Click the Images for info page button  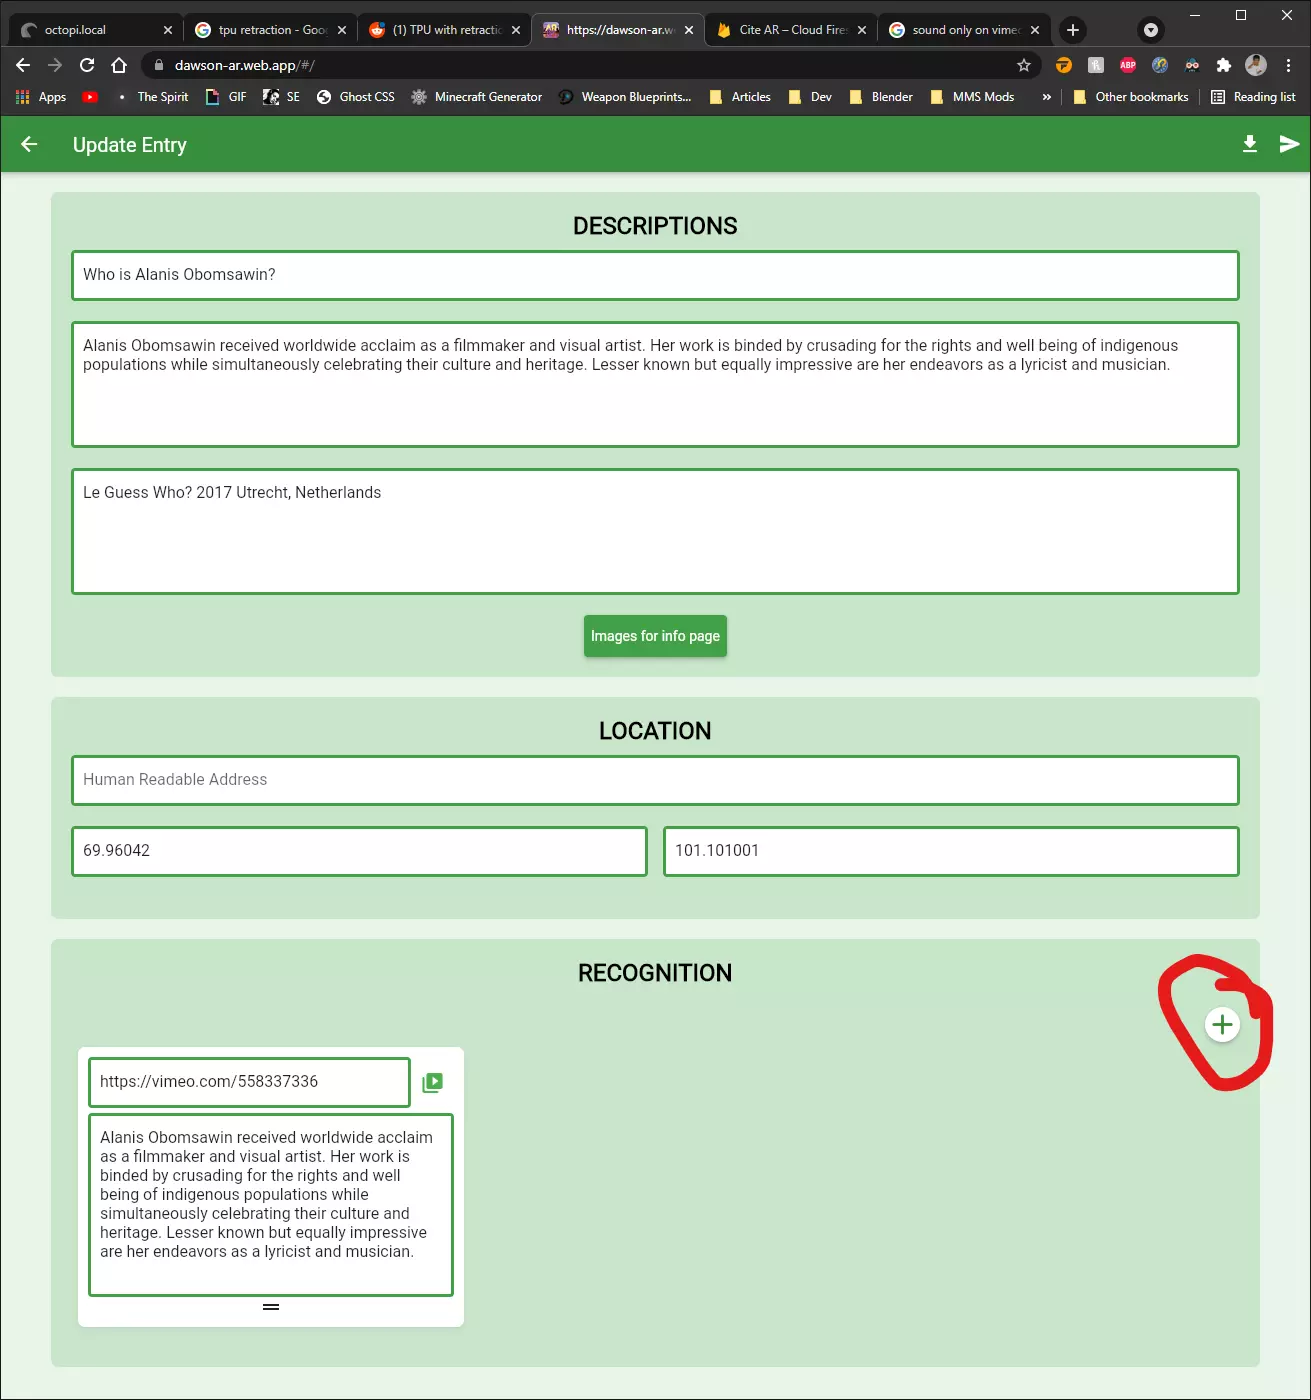(655, 636)
